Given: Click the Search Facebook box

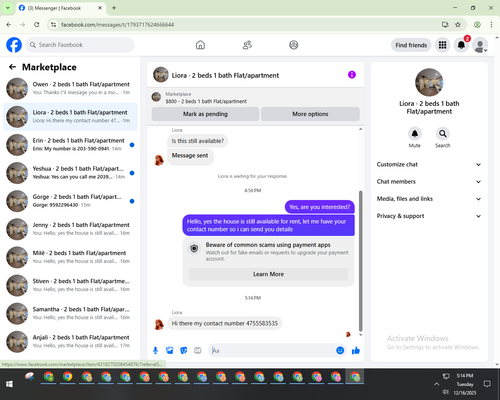Looking at the screenshot, I should [x=80, y=45].
